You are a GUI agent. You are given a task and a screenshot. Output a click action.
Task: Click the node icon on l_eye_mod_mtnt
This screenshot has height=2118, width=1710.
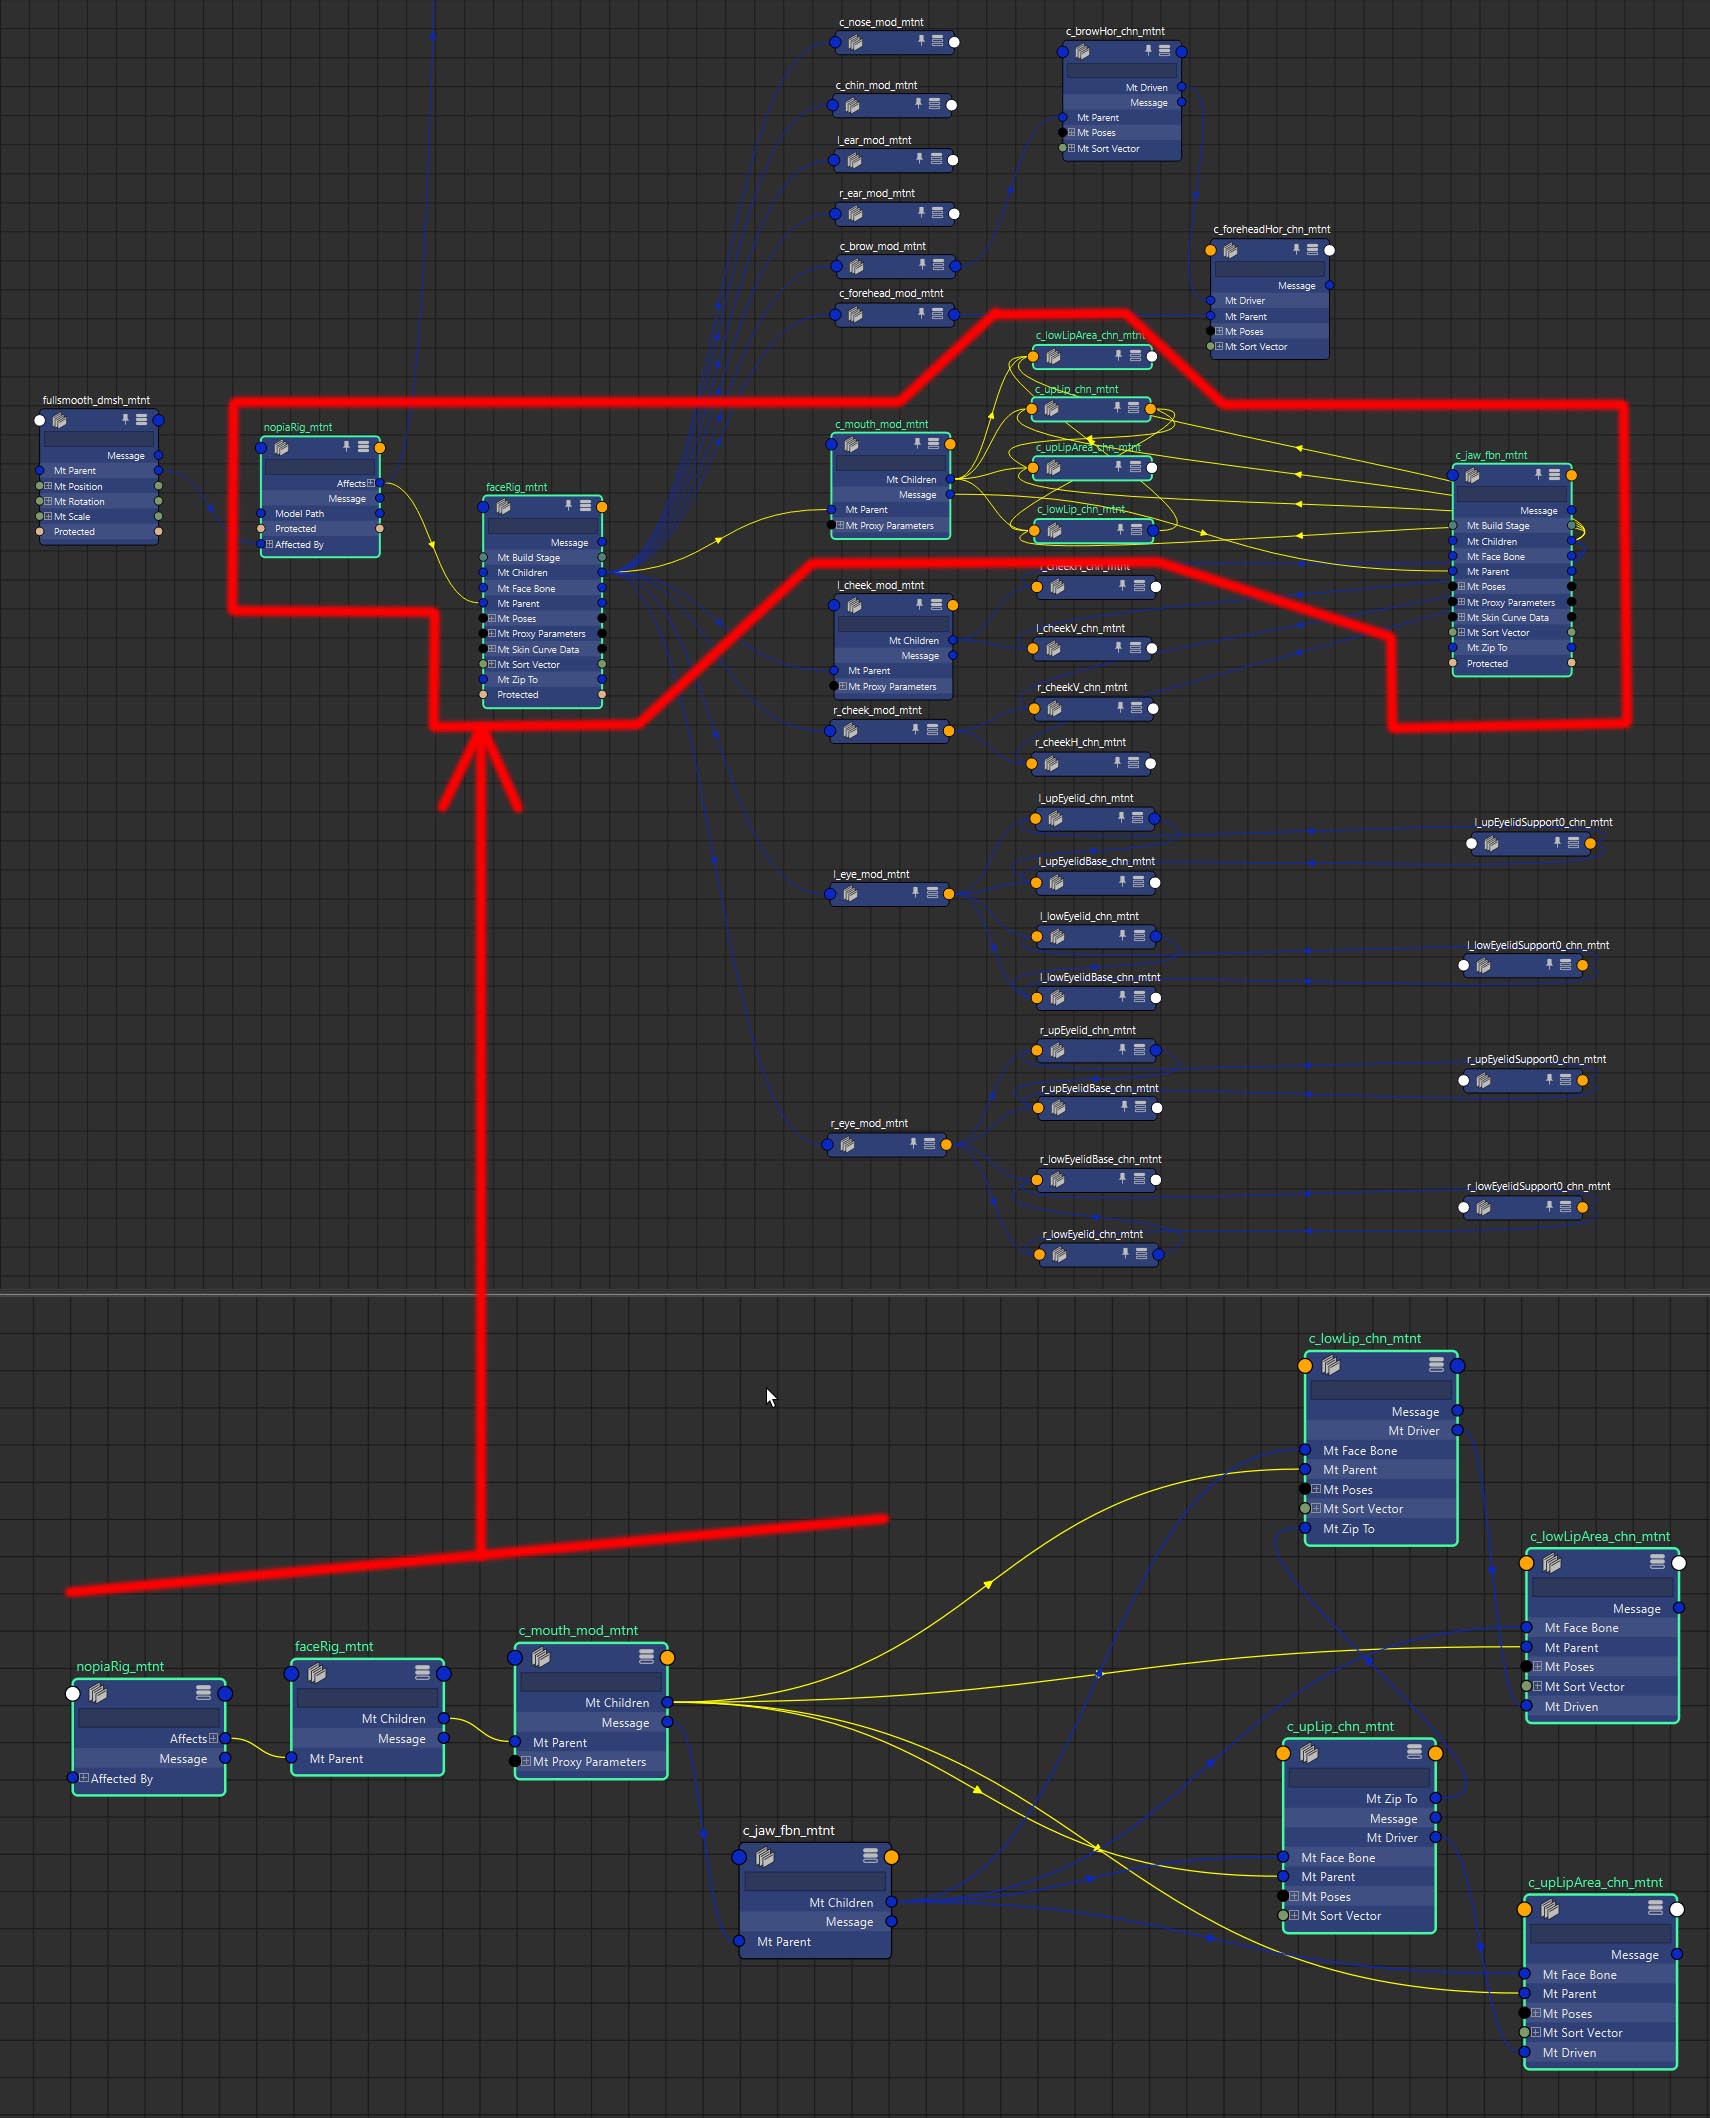[x=850, y=894]
